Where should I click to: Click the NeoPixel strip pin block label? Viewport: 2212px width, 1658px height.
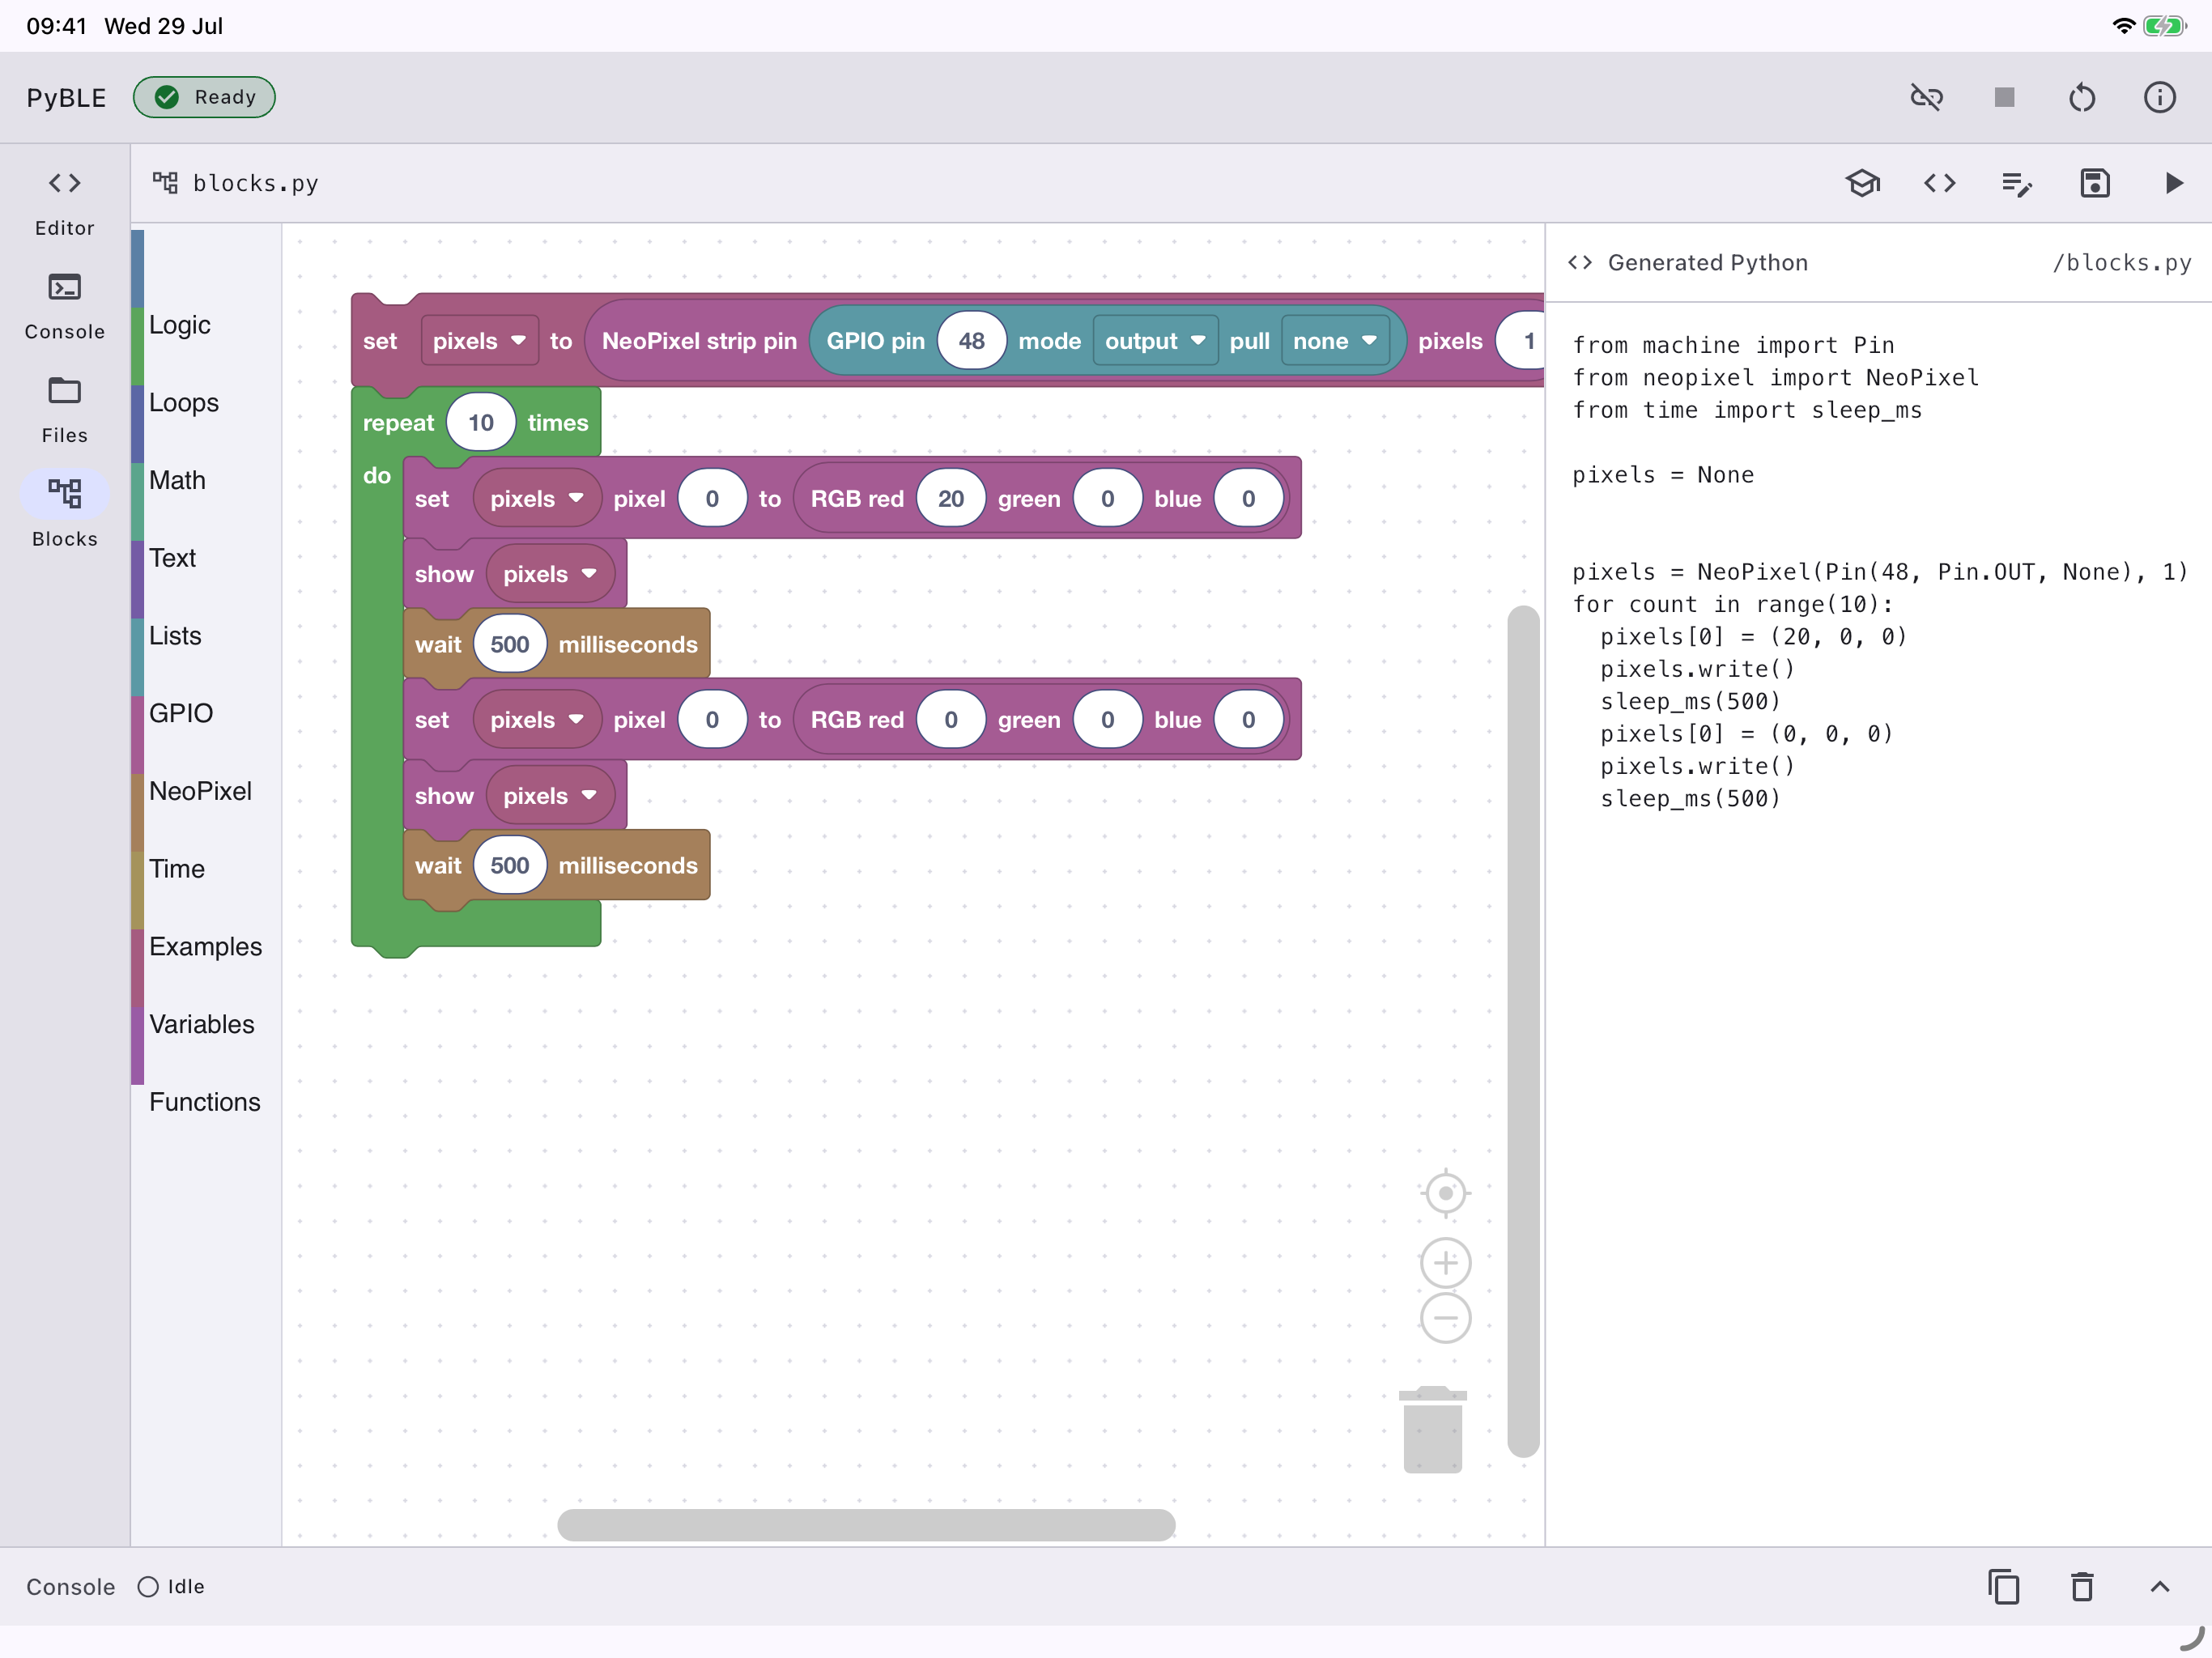click(699, 341)
